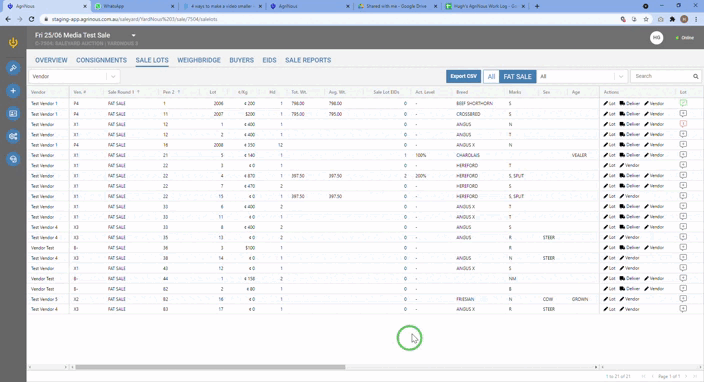The width and height of the screenshot is (704, 382).
Task: Switch to the Consignments tab
Action: pos(101,60)
